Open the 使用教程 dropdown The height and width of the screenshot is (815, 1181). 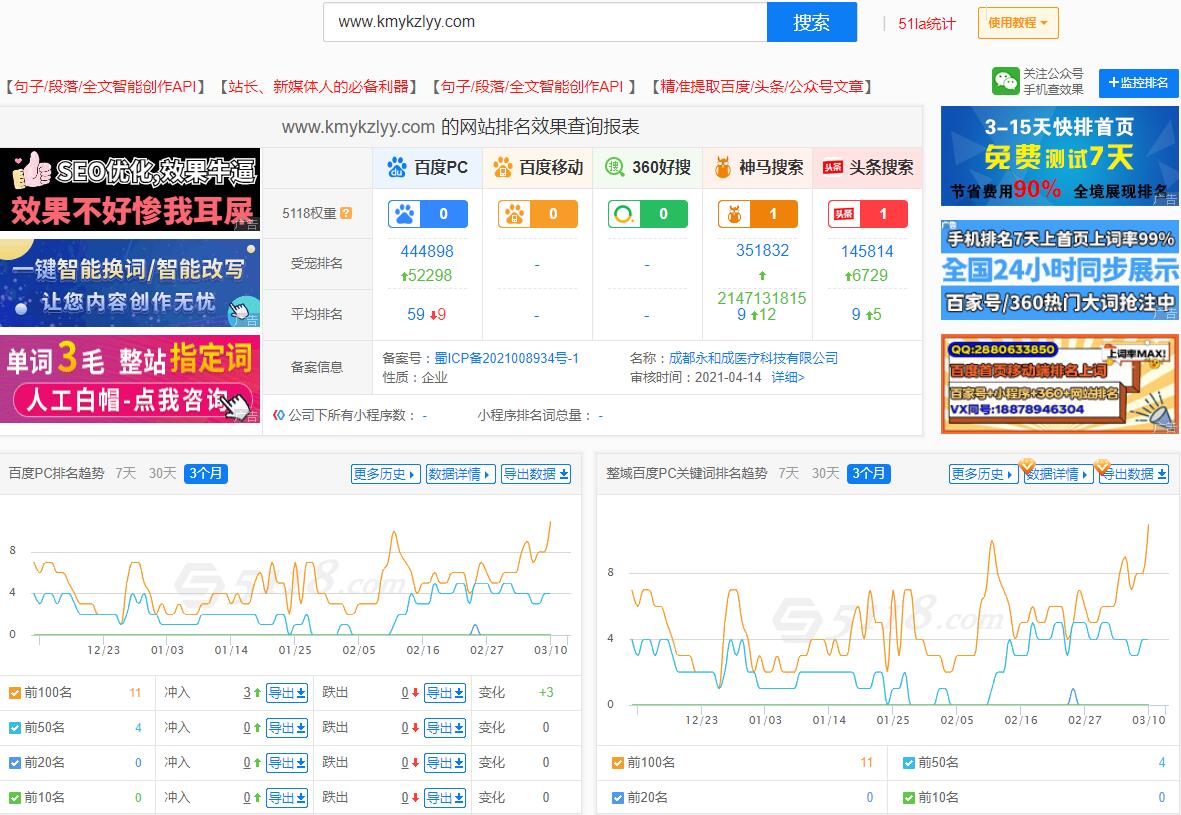coord(1017,23)
